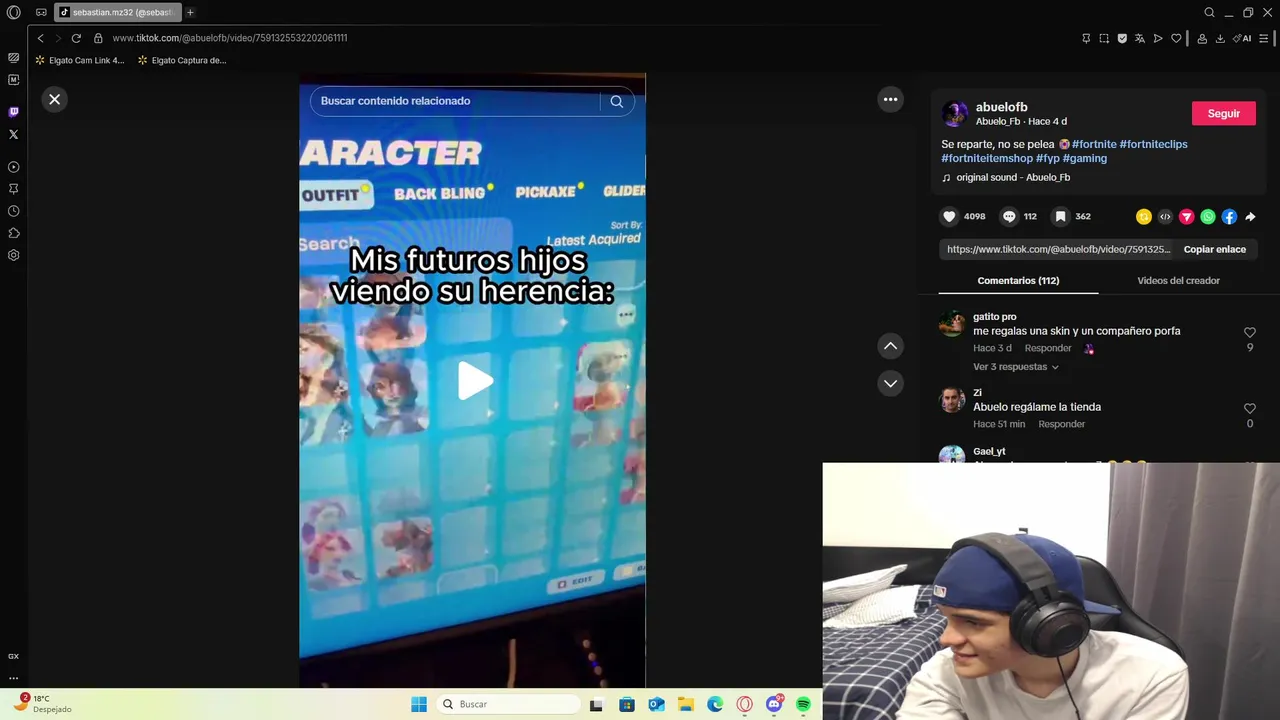The image size is (1280, 720).
Task: Click the magnifier in the related content search
Action: [x=617, y=101]
